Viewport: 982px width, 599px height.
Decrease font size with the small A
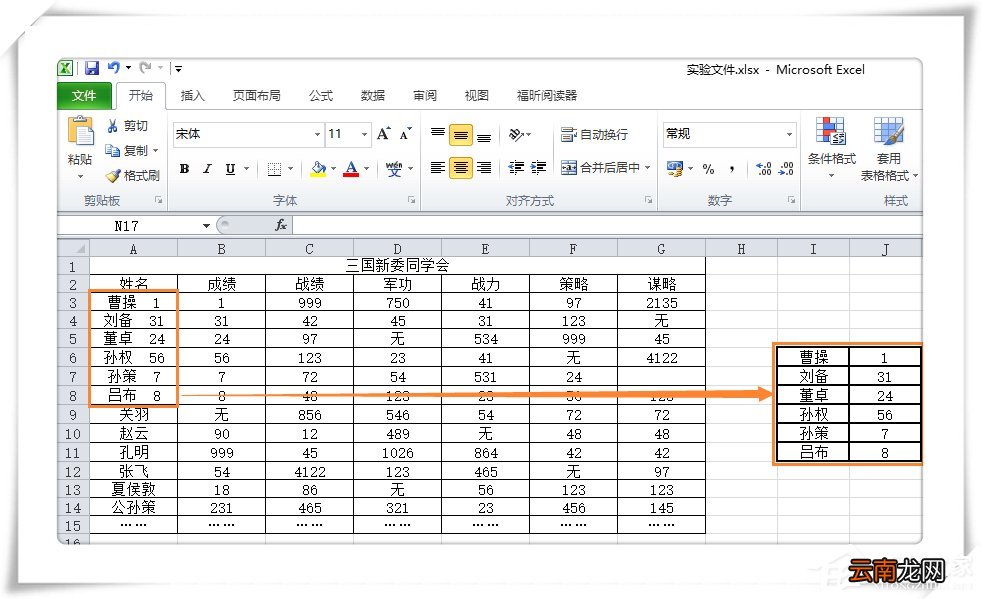pos(405,133)
